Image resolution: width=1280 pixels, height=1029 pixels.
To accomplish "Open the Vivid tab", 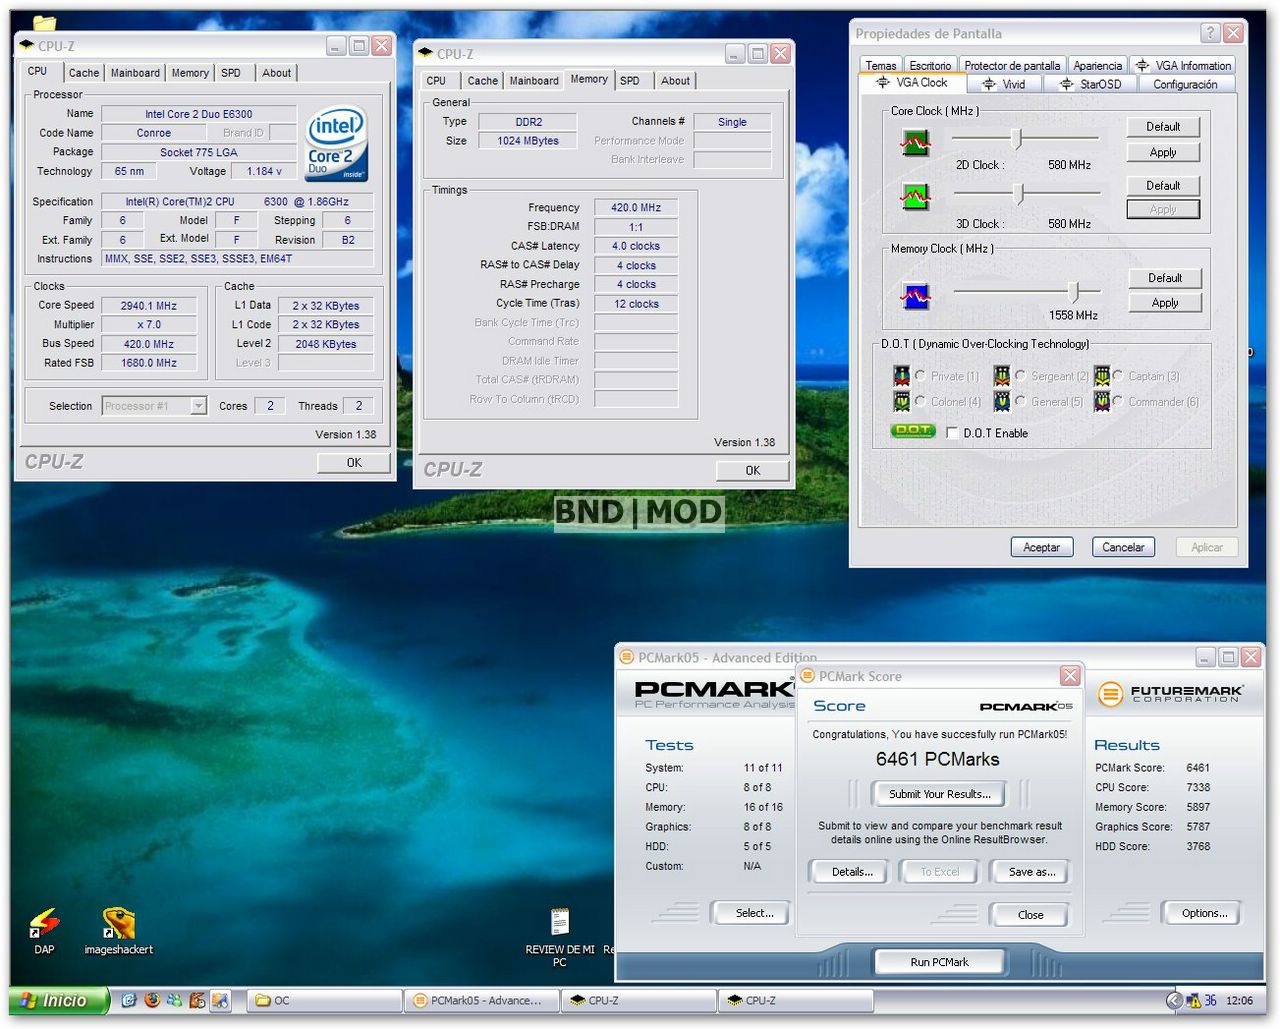I will coord(1004,84).
